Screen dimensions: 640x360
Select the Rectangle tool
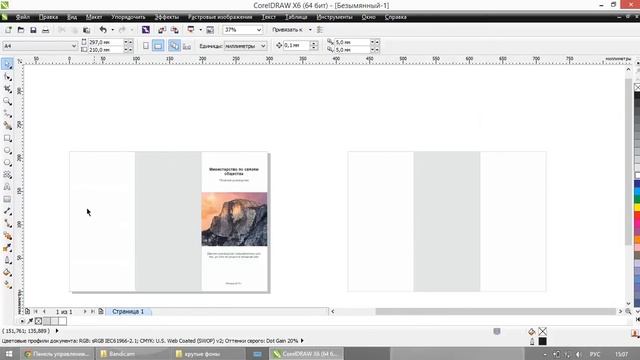[7, 138]
